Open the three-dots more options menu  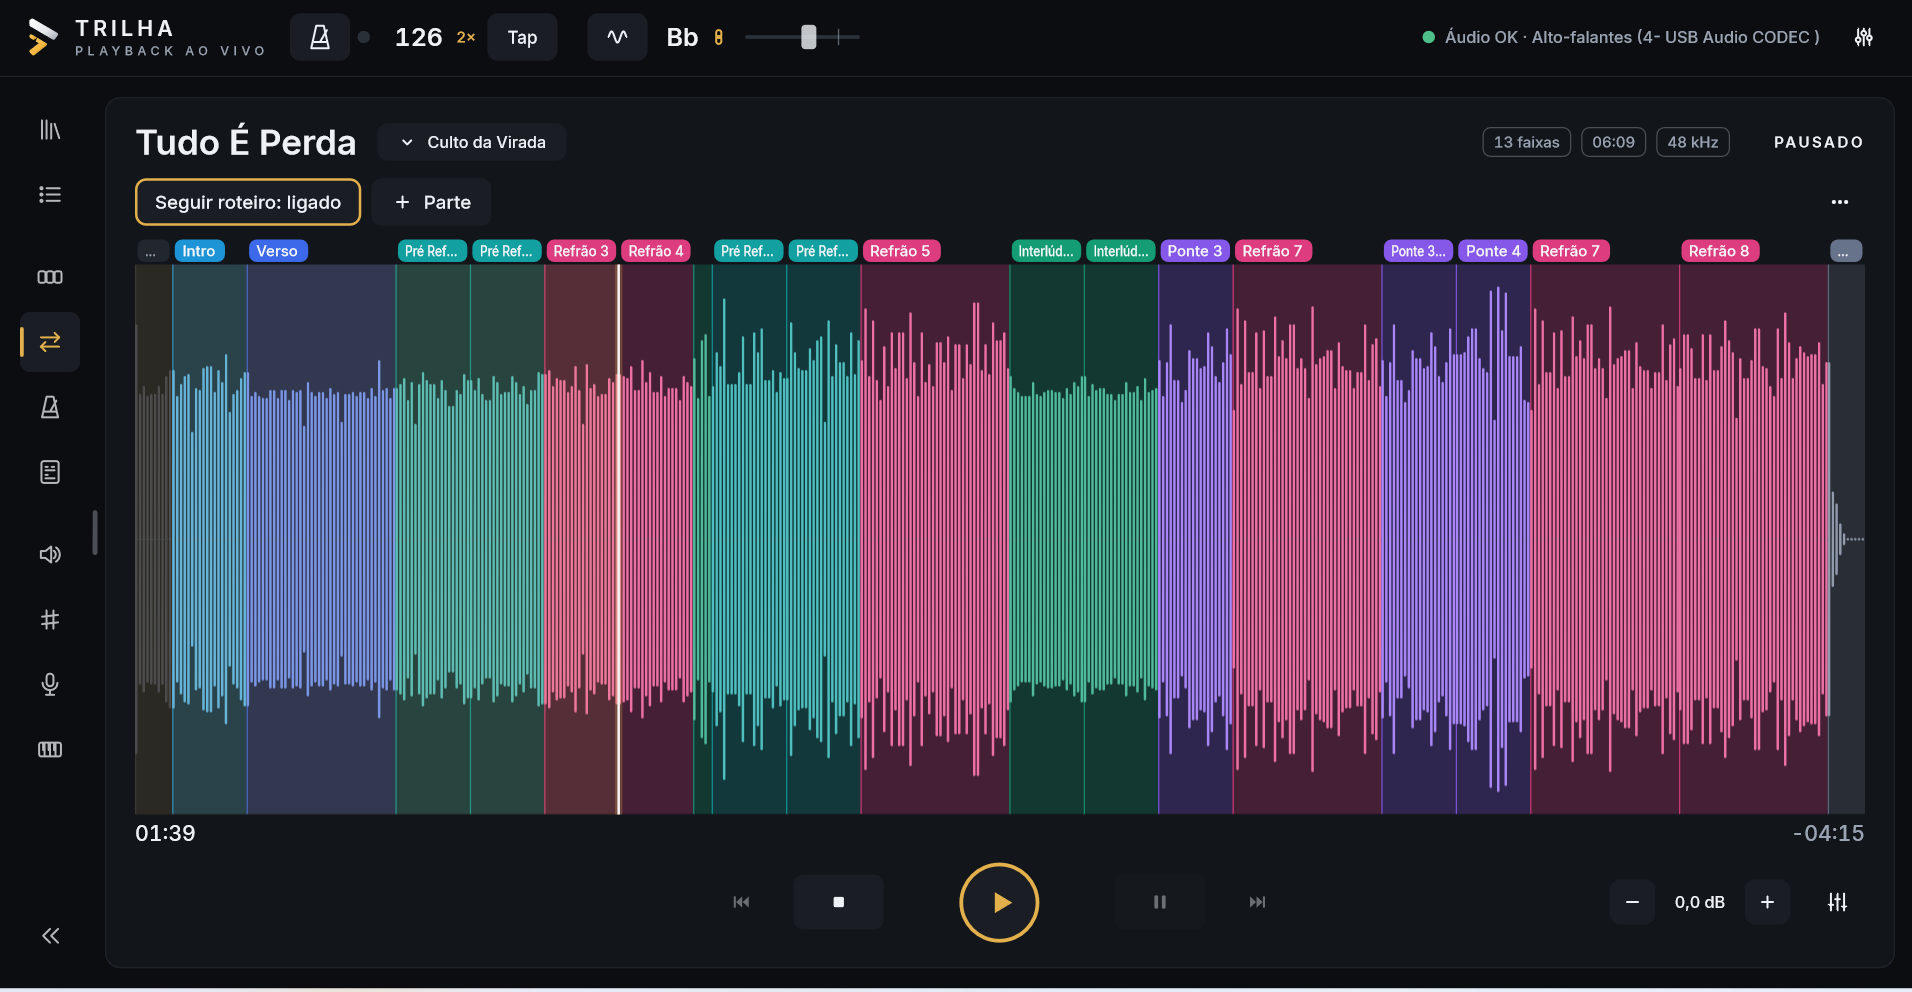[1840, 202]
